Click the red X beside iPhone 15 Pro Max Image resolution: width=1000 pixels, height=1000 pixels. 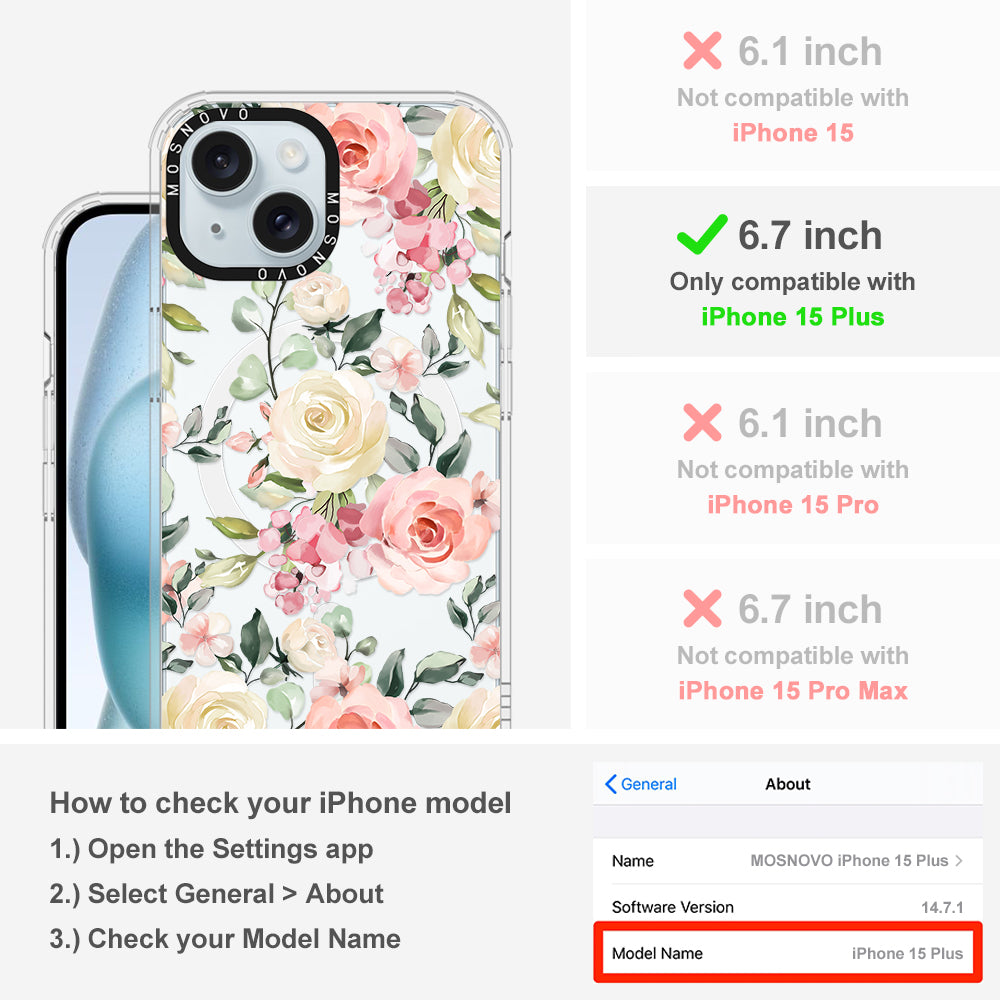pos(702,608)
